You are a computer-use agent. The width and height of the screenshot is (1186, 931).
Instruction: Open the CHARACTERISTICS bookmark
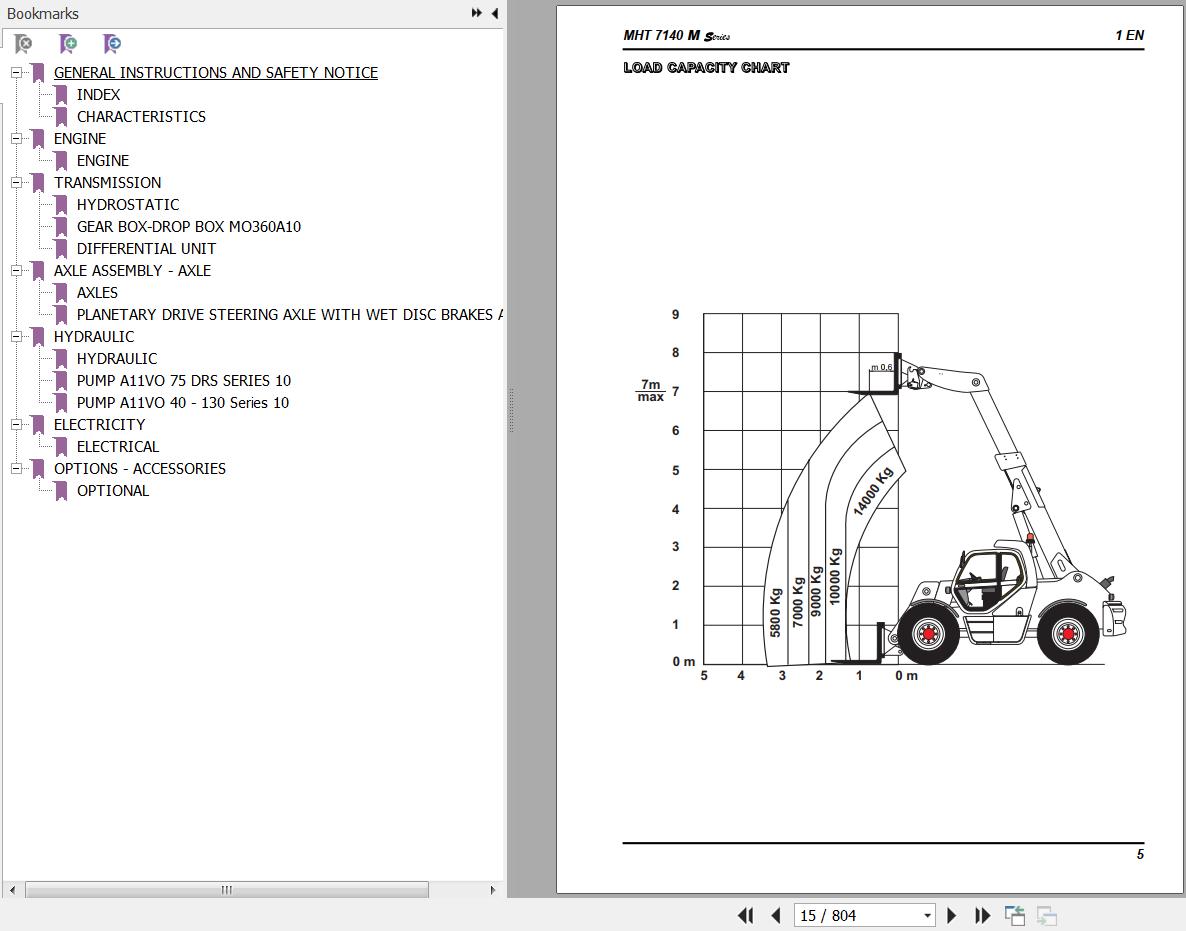click(x=141, y=116)
